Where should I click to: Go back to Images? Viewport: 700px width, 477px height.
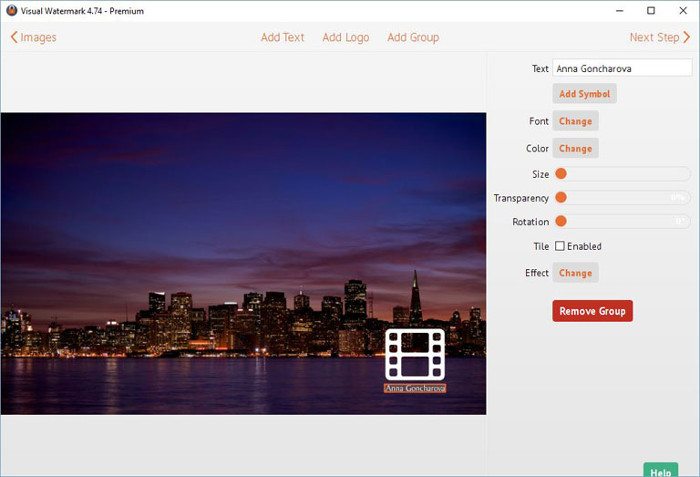point(33,37)
